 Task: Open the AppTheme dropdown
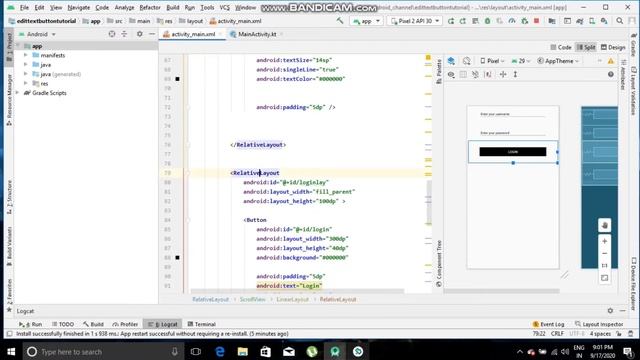pos(558,61)
